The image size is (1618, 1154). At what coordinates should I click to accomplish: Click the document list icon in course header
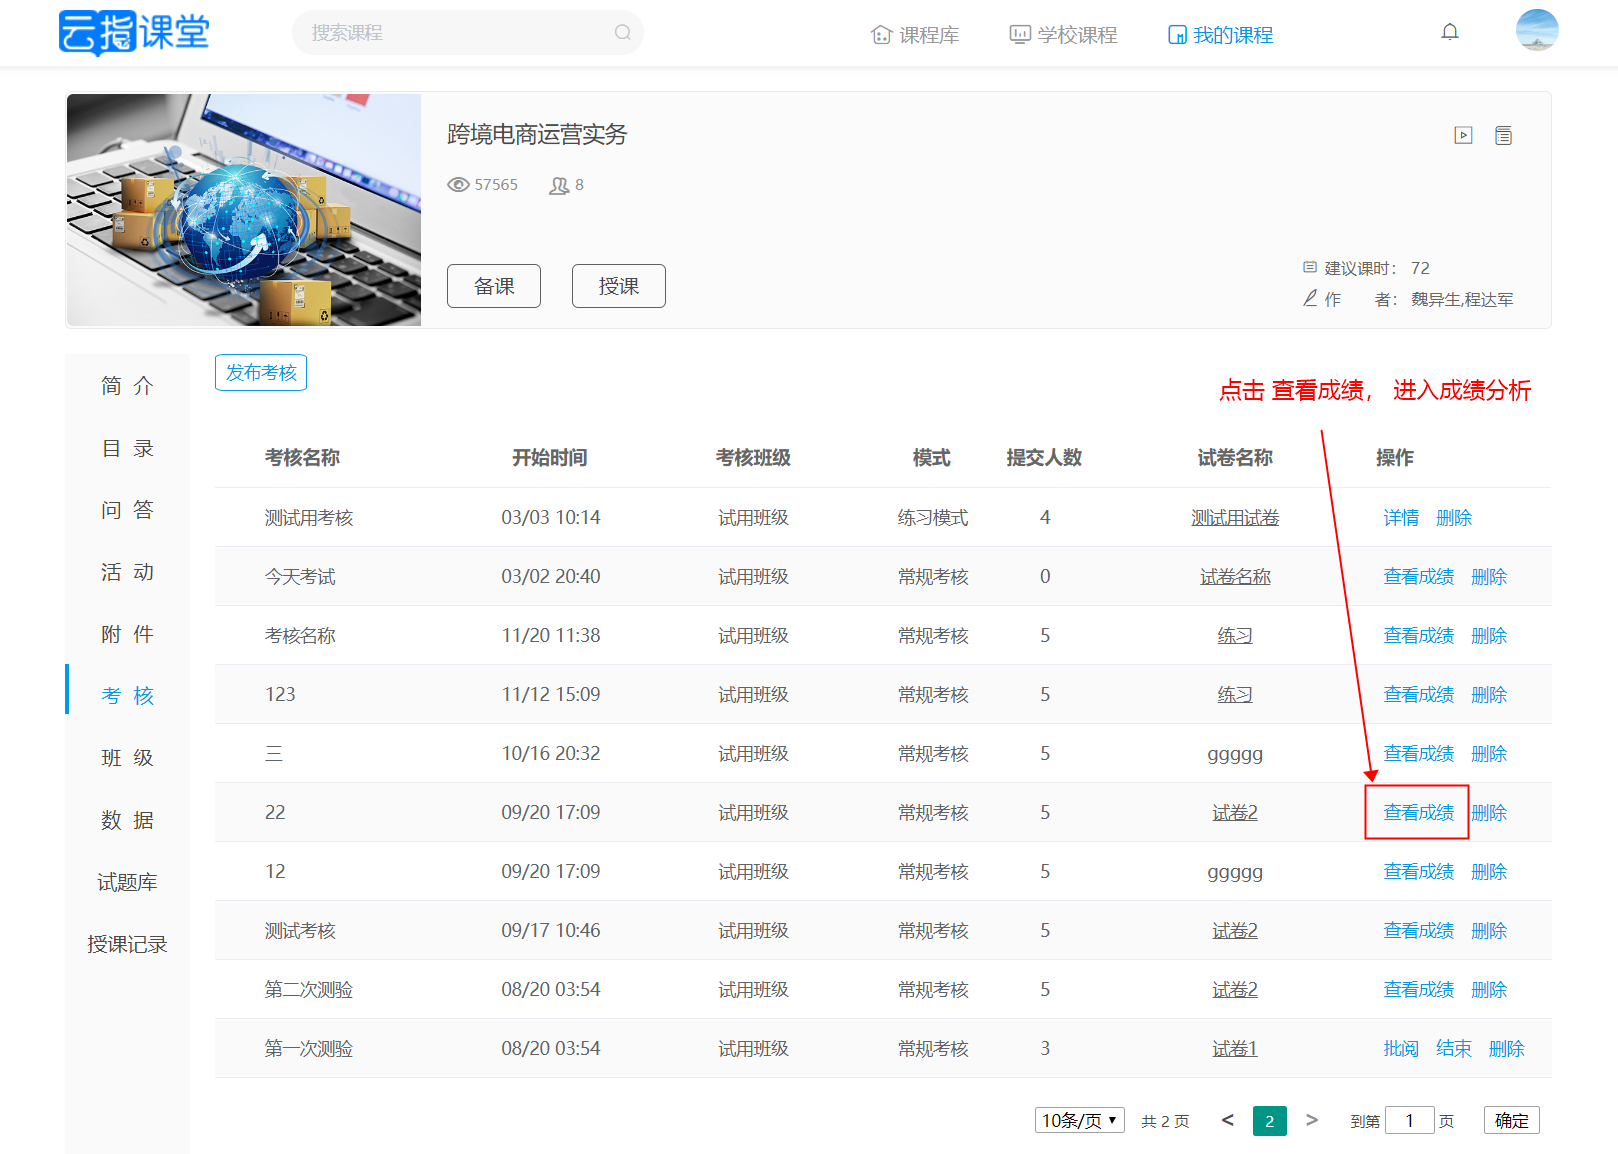coord(1503,135)
